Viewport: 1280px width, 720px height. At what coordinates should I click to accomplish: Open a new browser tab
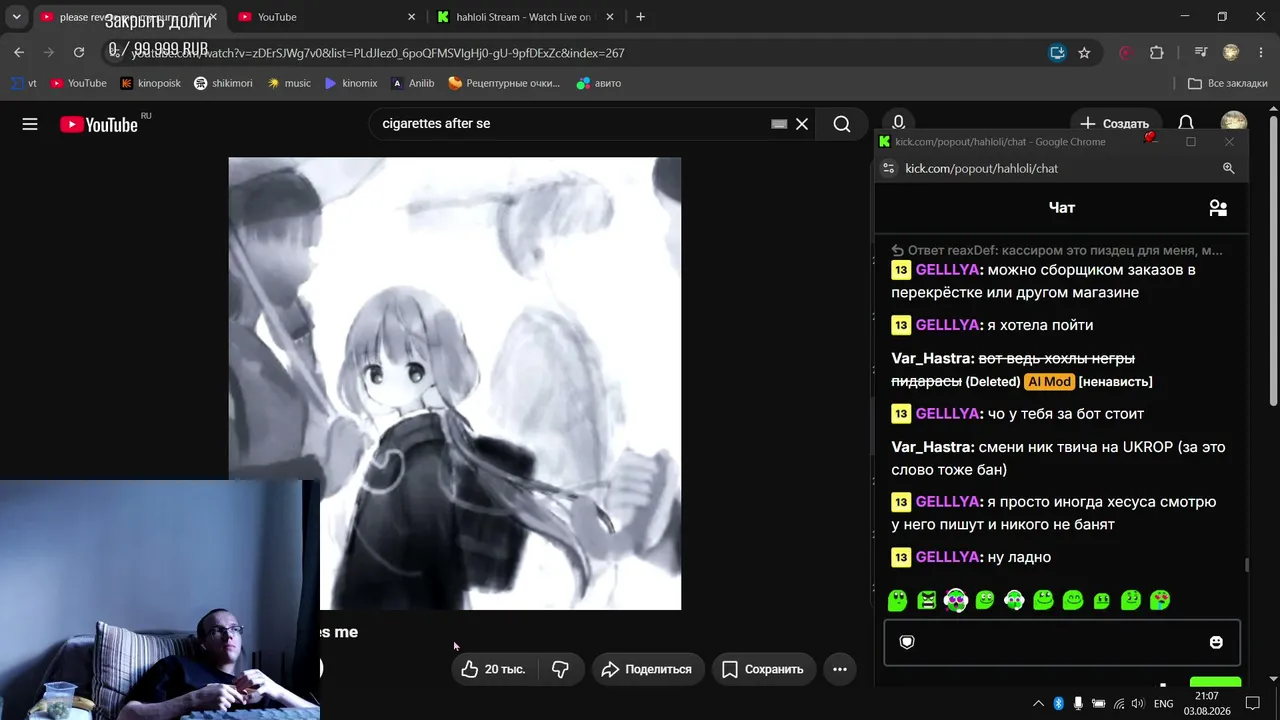640,17
